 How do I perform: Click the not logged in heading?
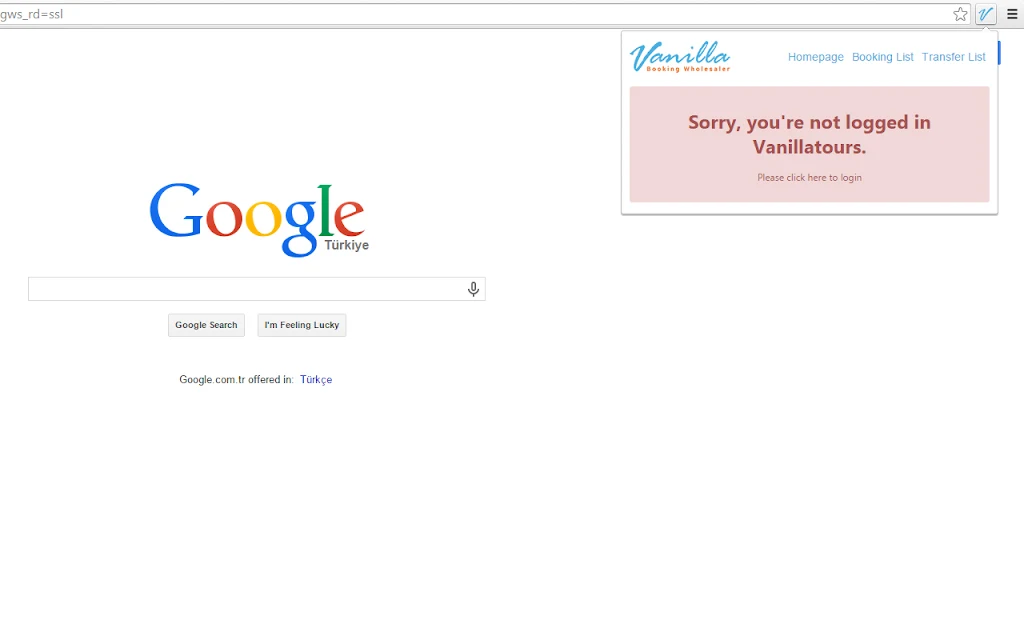809,135
